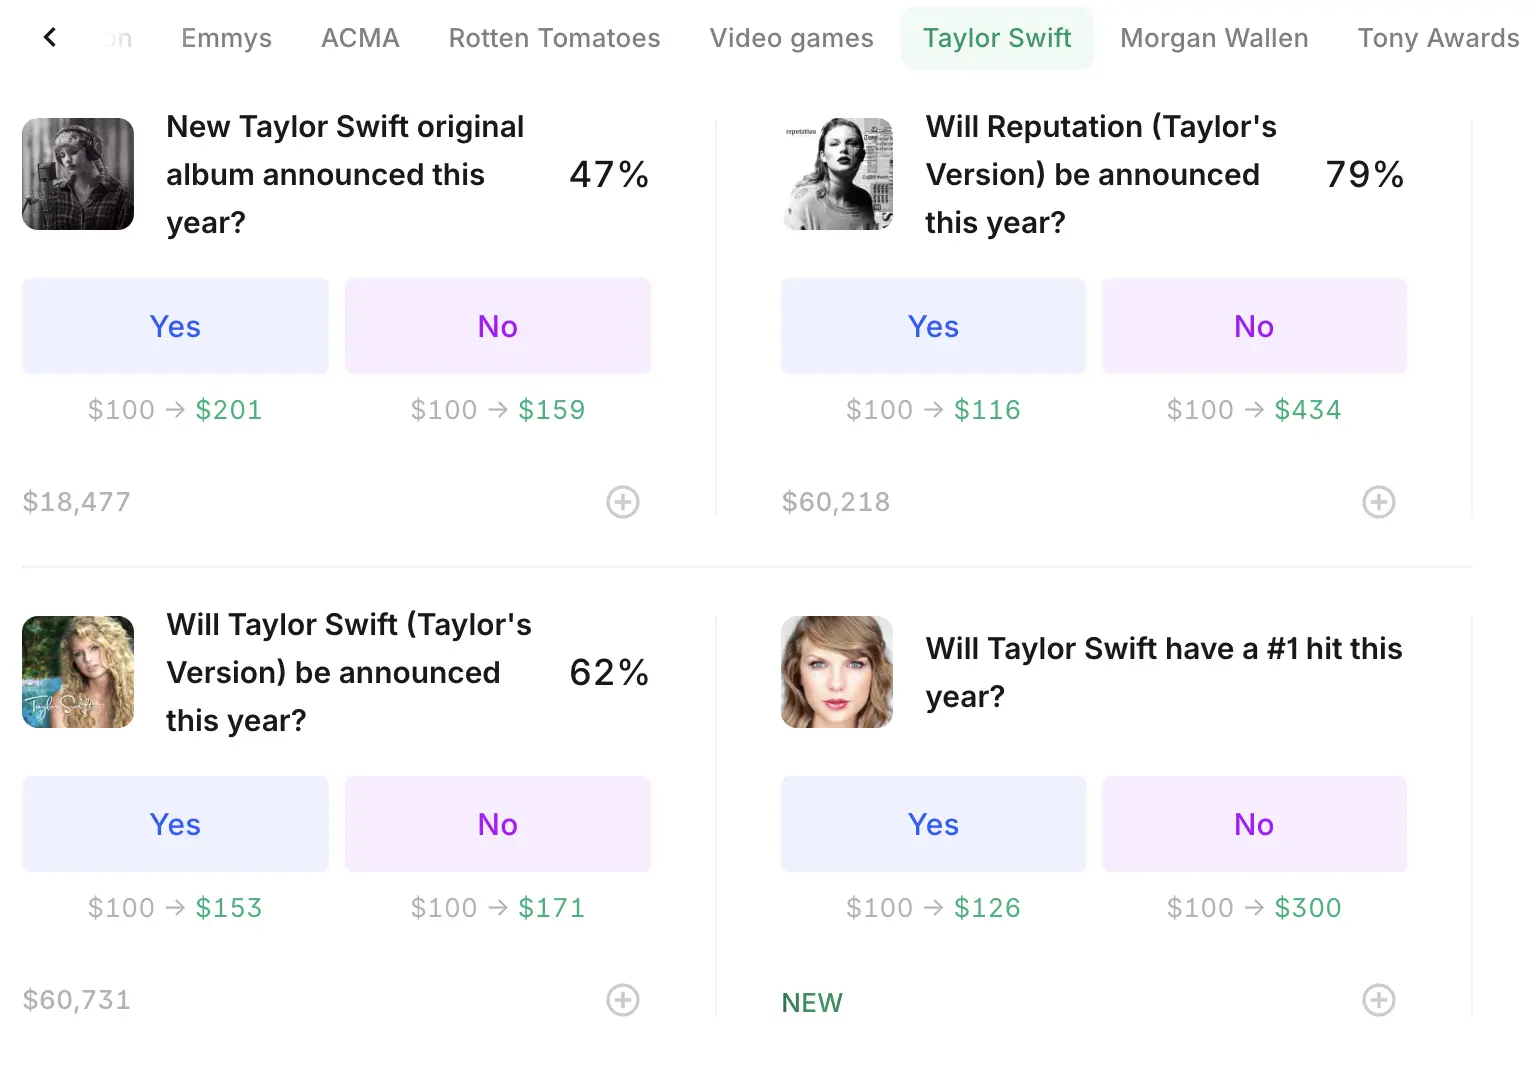Click plus icon on Taylor Swift (Taylor's Version) market

(x=622, y=999)
